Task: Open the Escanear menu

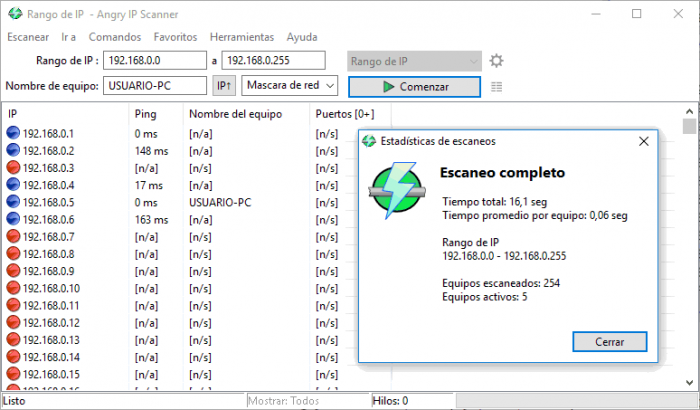Action: click(x=28, y=37)
